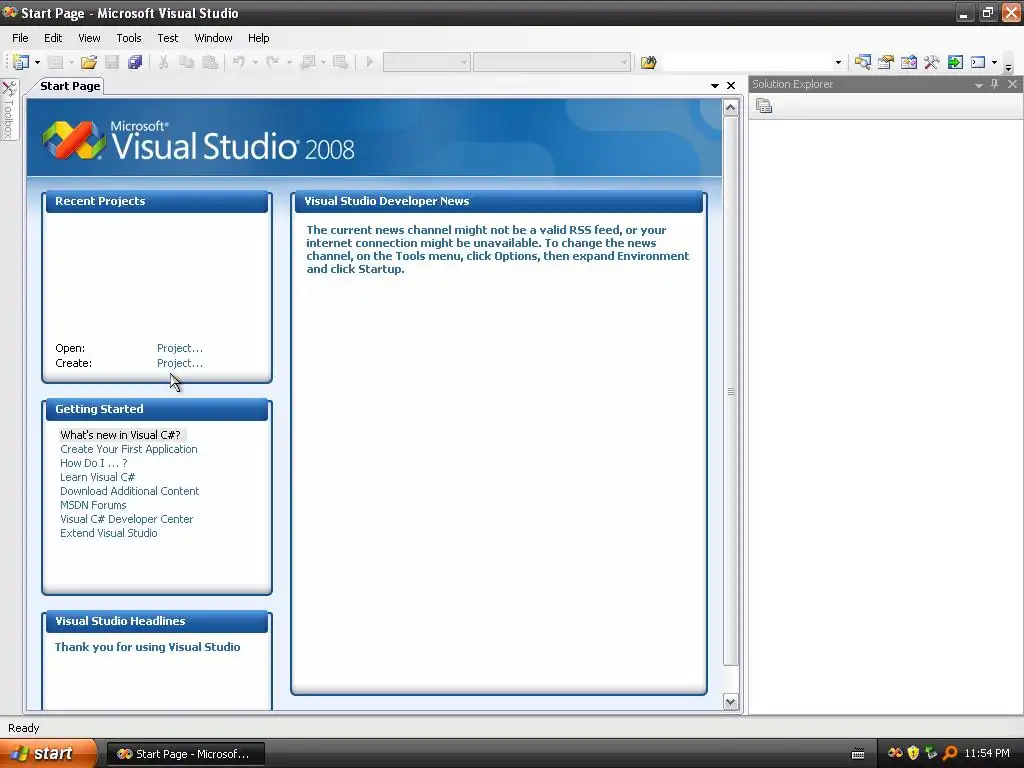Open What's new in Visual C#? link
Viewport: 1024px width, 768px height.
click(120, 435)
